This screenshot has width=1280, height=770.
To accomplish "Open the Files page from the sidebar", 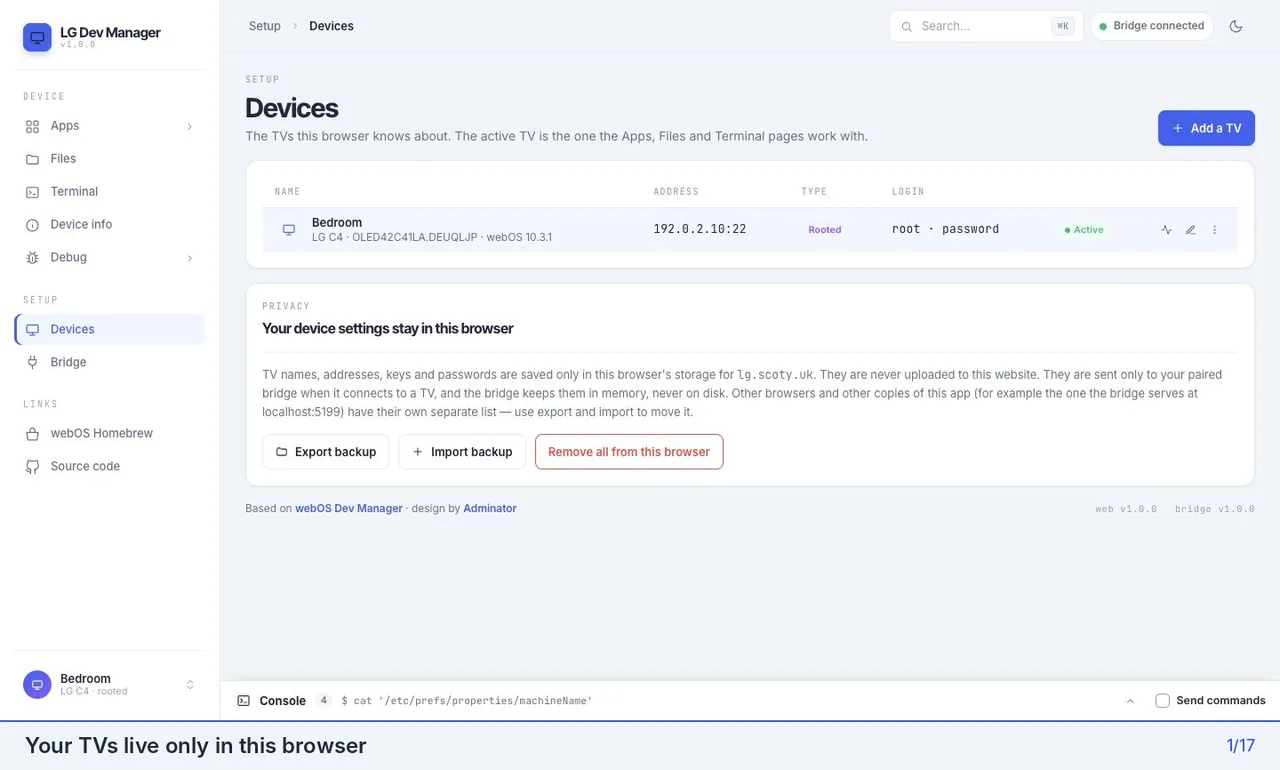I will pos(110,159).
